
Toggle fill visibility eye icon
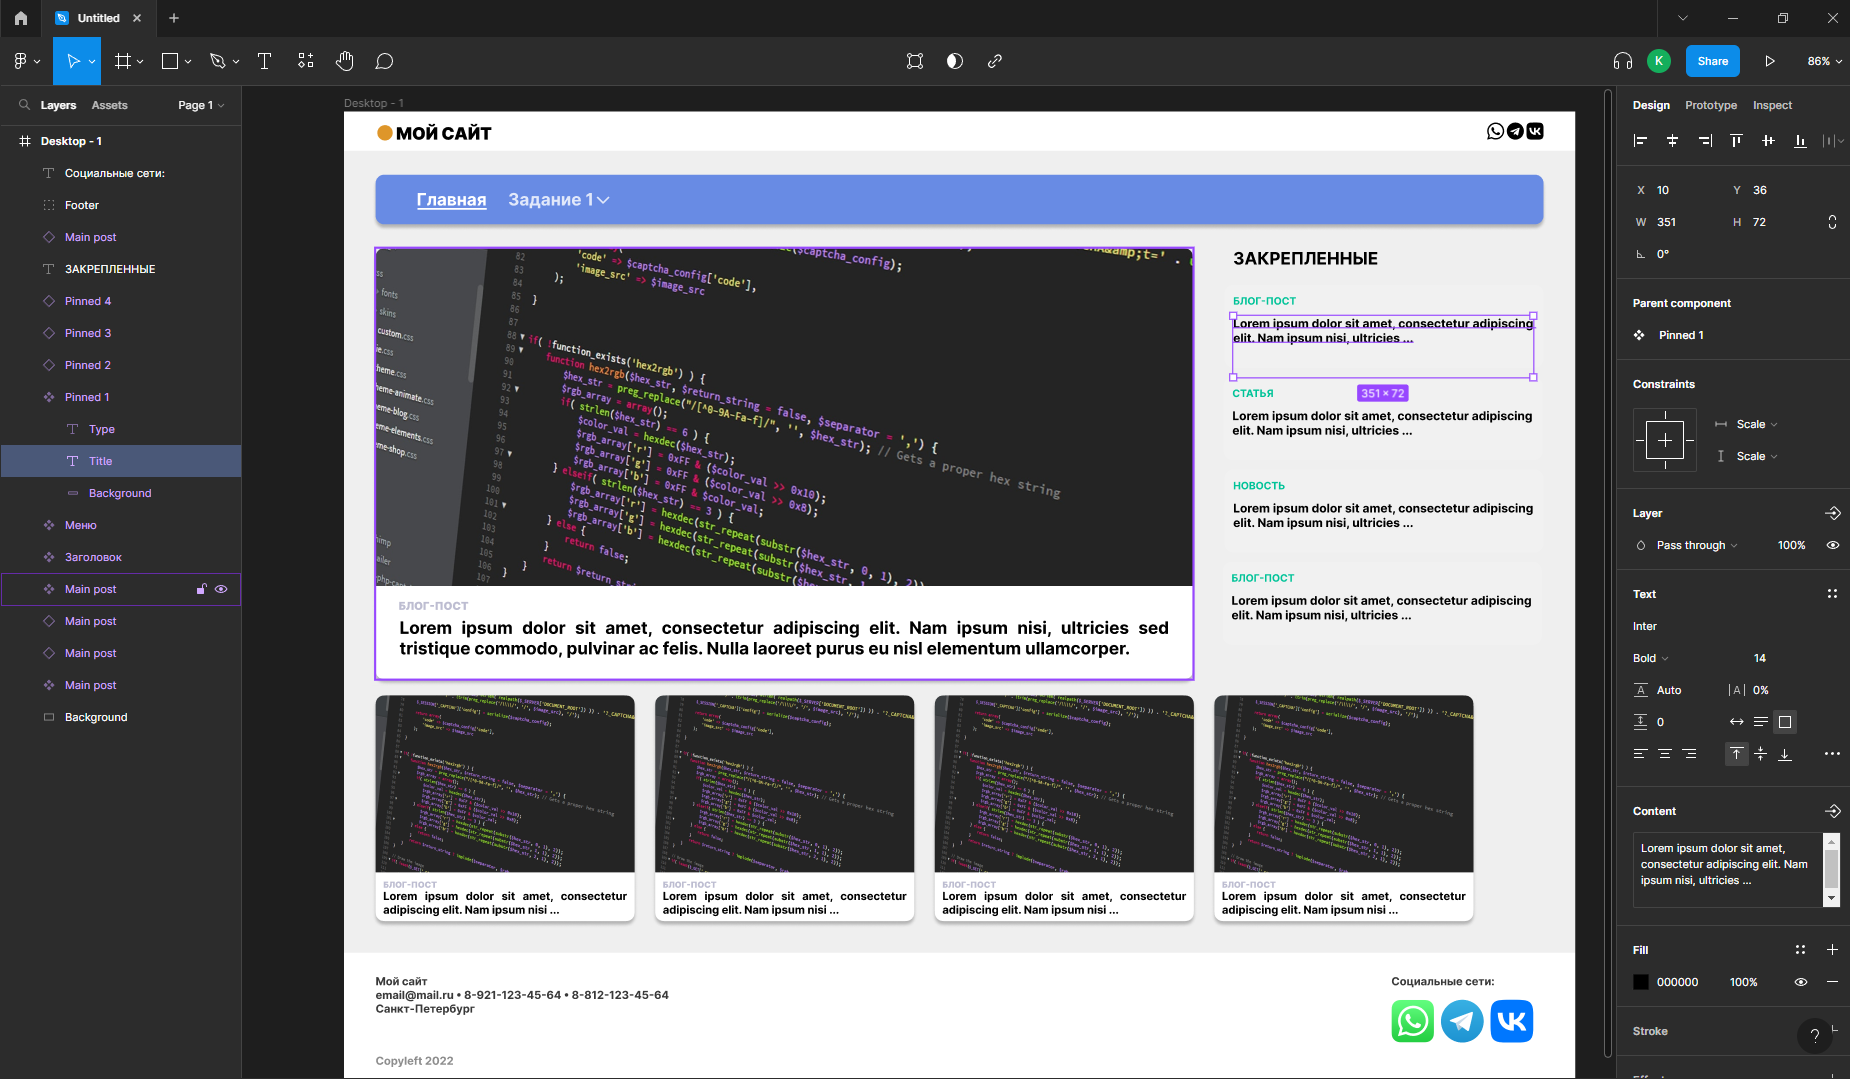[x=1800, y=982]
